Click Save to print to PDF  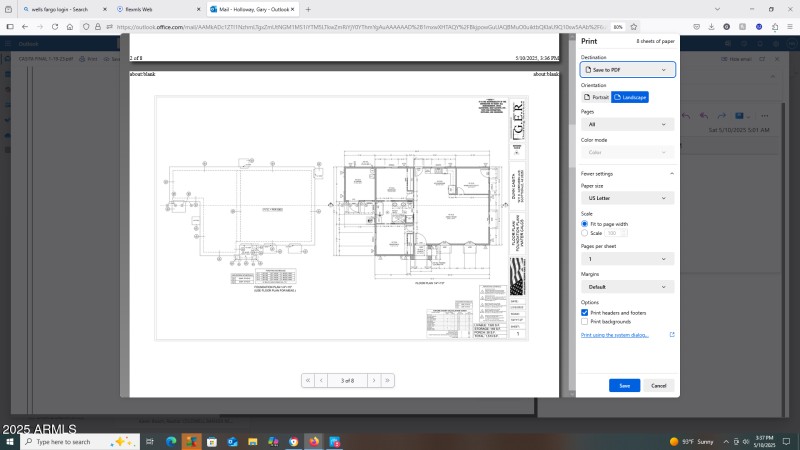tap(624, 385)
